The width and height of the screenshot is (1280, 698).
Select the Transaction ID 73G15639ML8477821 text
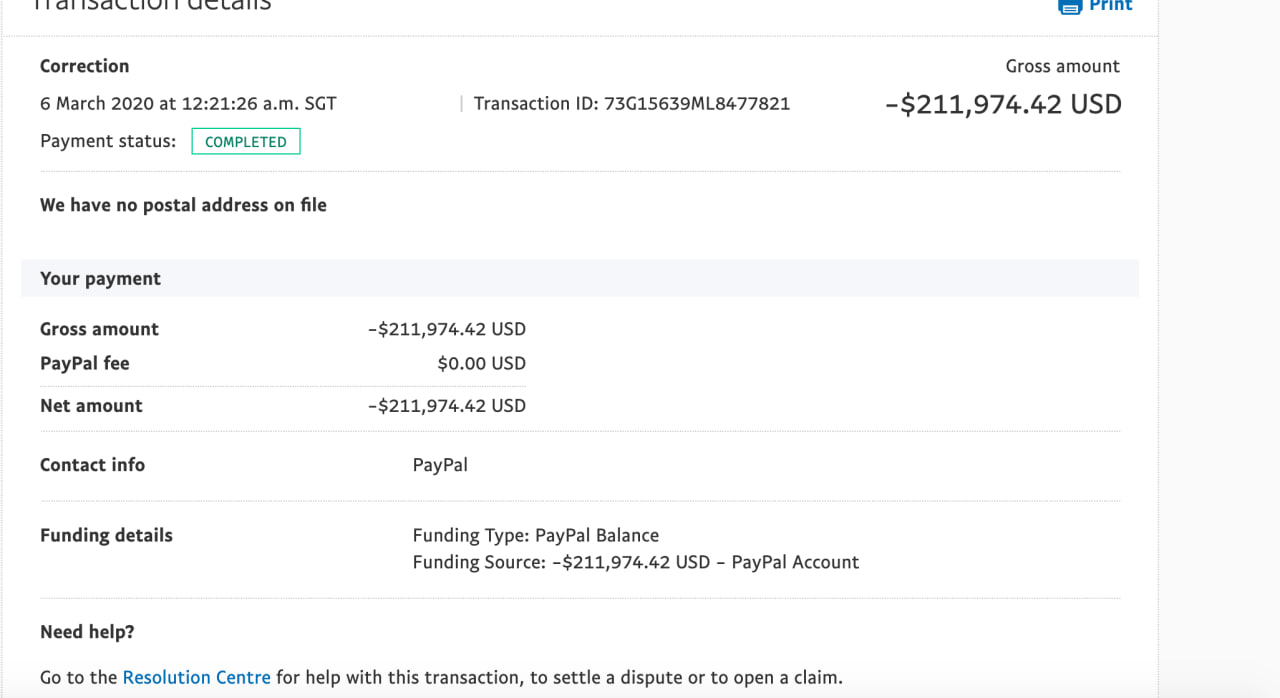pyautogui.click(x=632, y=104)
